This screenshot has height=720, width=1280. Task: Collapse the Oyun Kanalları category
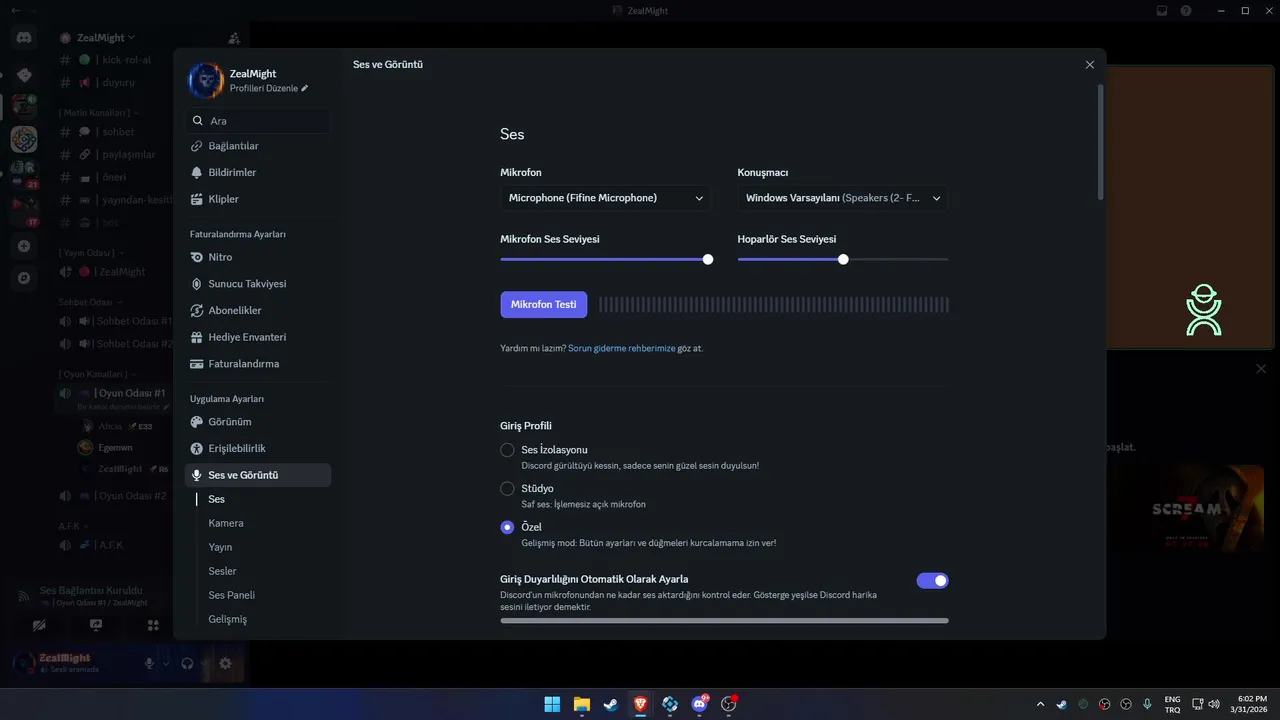coord(98,374)
